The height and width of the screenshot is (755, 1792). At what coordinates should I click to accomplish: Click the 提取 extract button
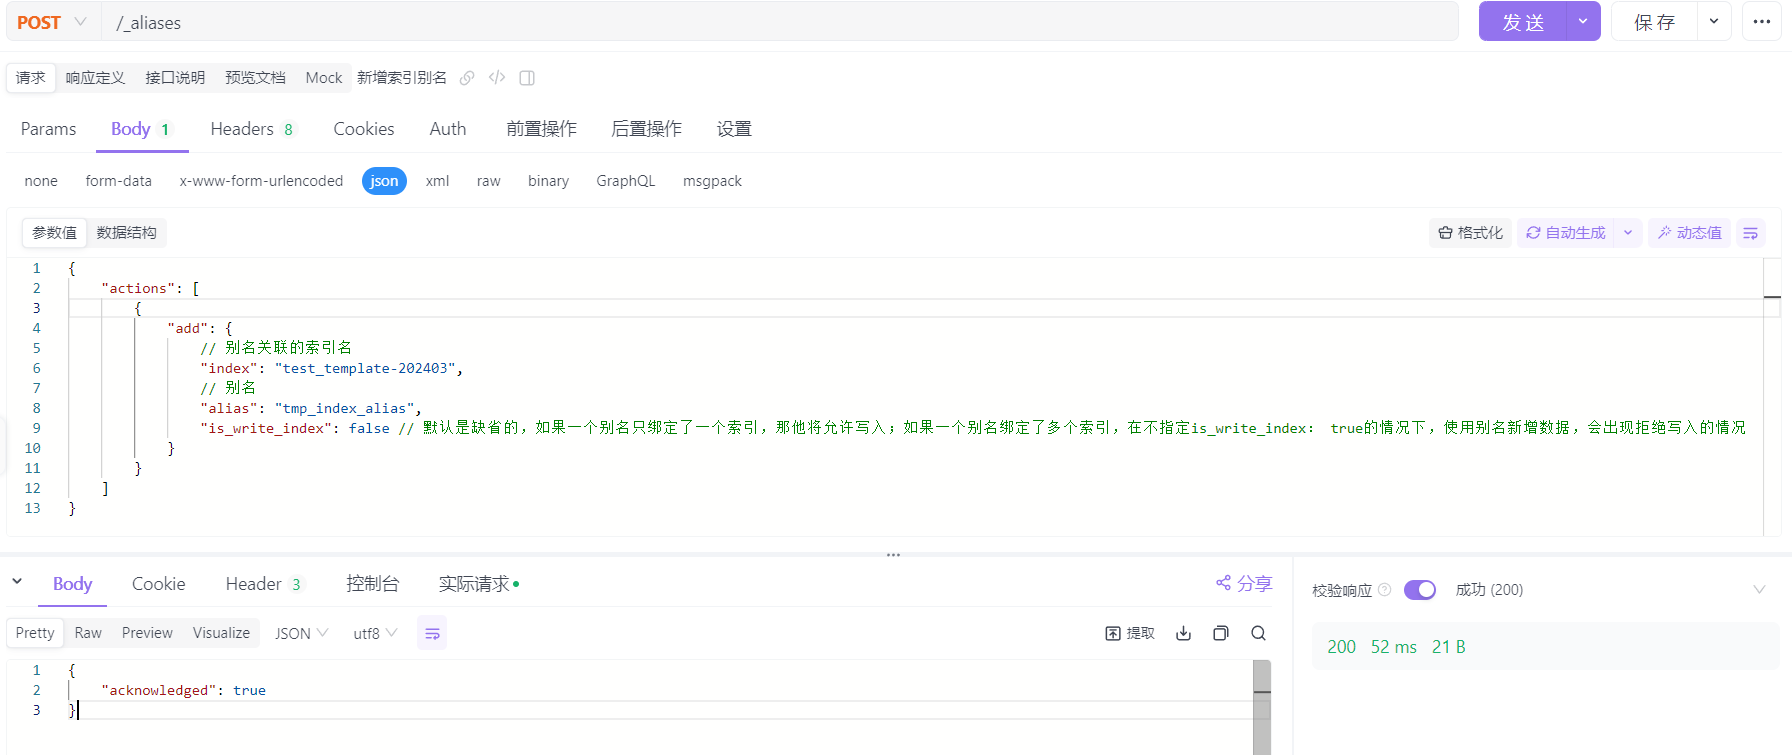pyautogui.click(x=1130, y=633)
